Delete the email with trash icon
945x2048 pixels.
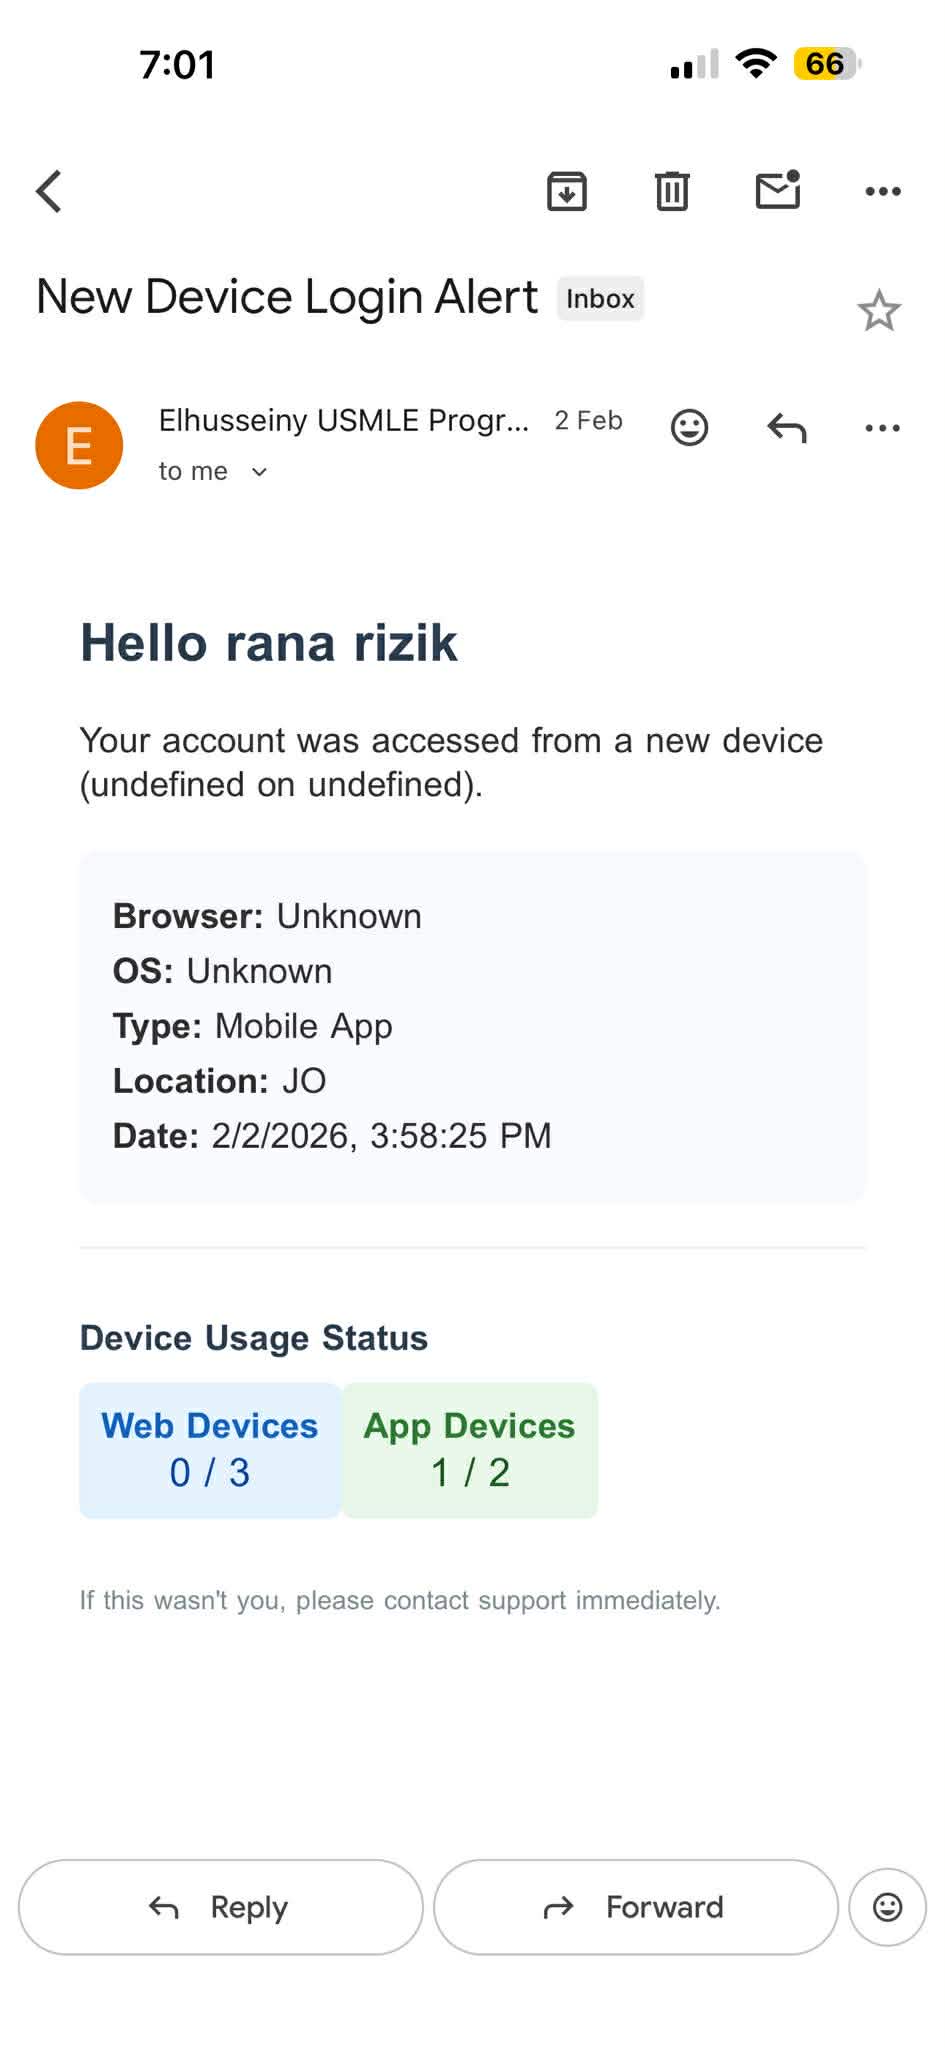(x=672, y=191)
